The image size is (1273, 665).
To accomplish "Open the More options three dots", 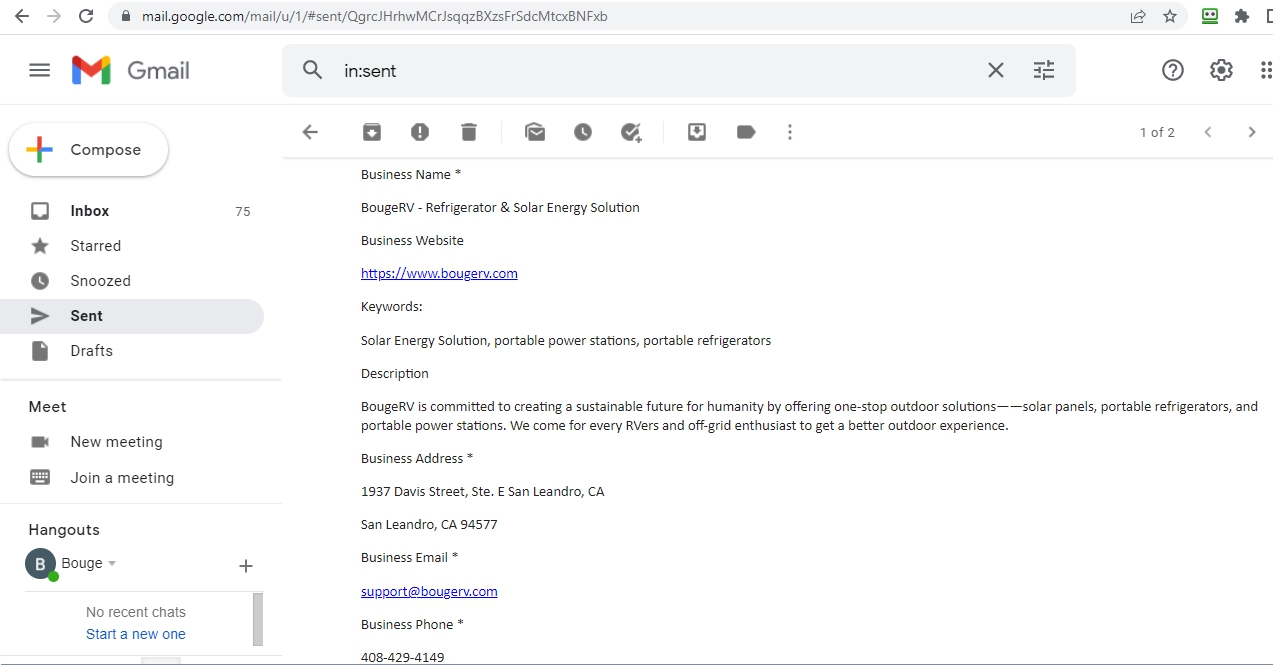I will click(790, 132).
